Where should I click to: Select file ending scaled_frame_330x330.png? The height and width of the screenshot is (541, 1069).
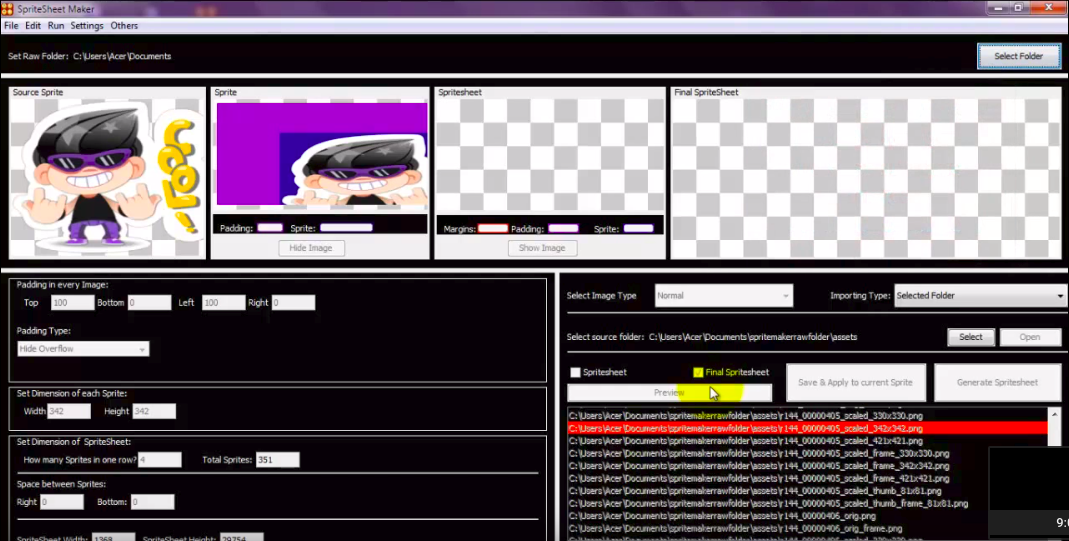point(759,454)
